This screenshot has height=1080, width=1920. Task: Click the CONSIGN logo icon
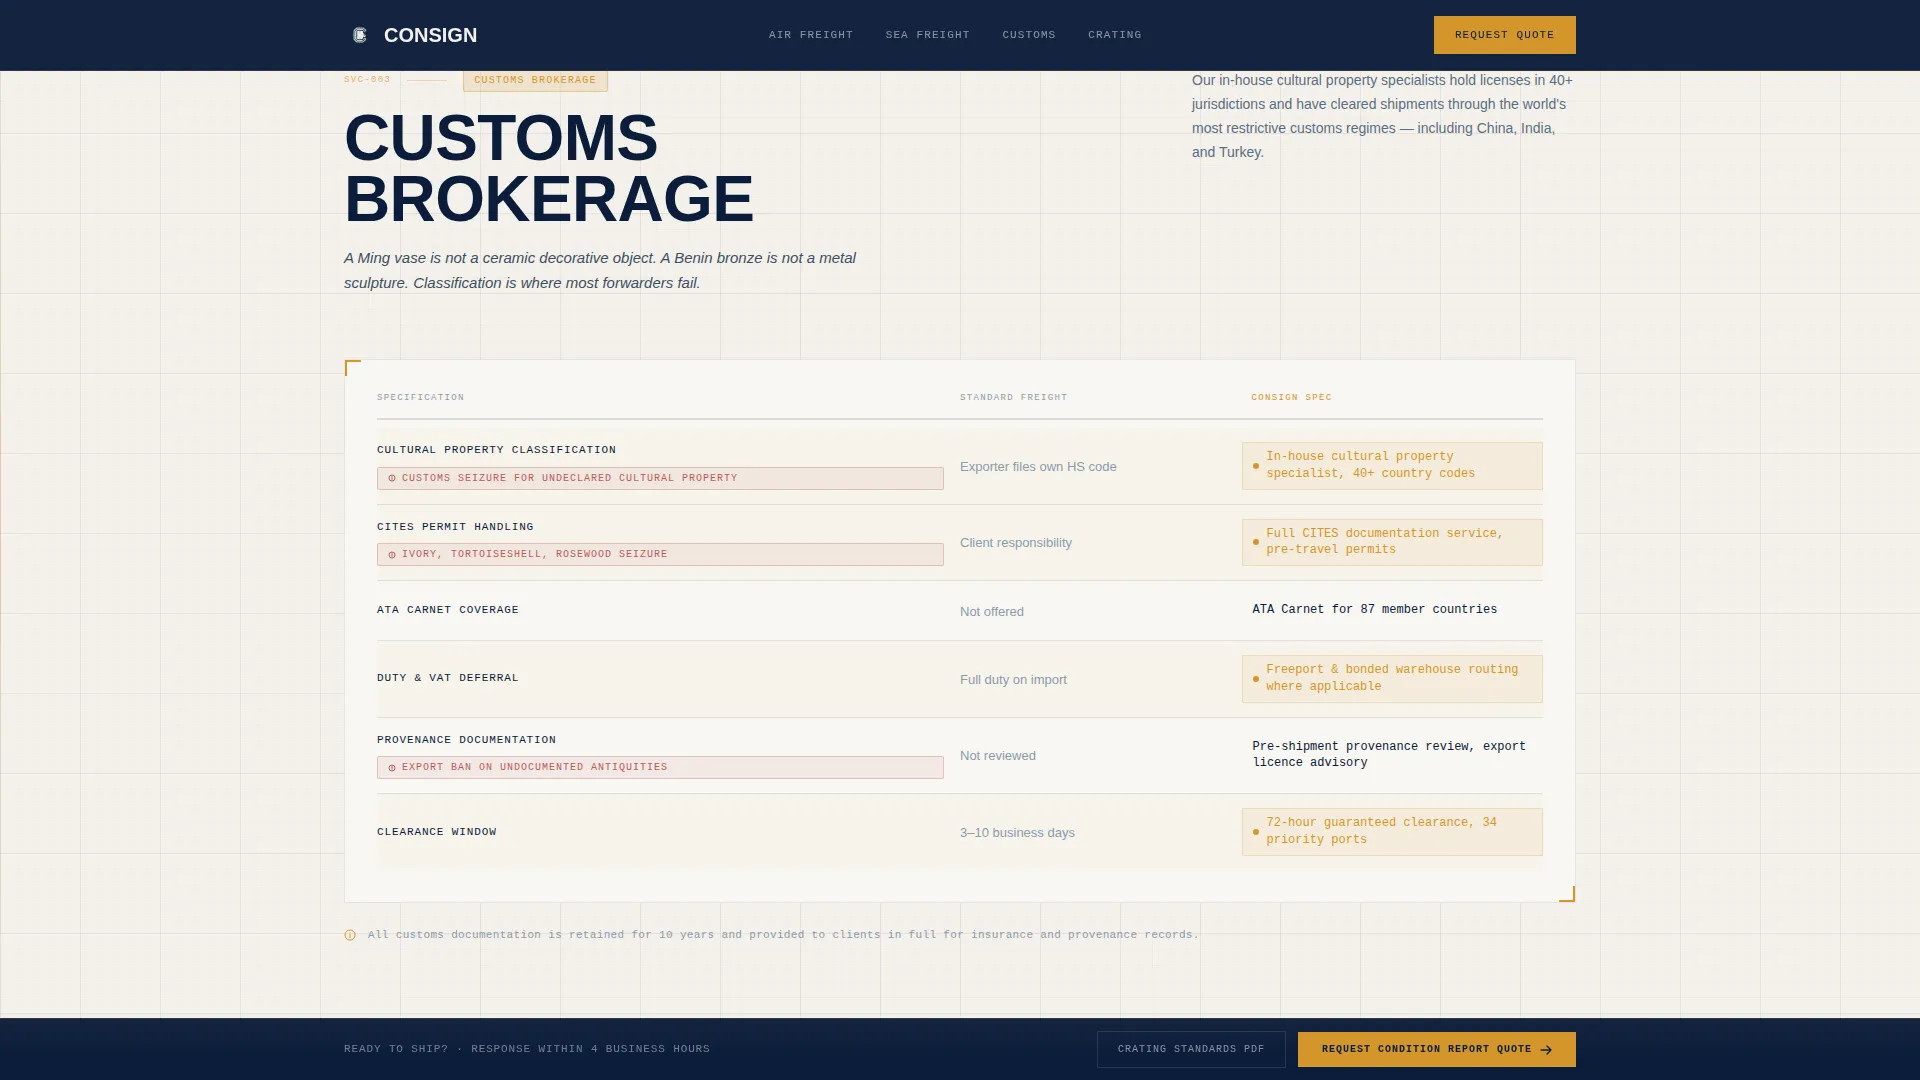360,35
